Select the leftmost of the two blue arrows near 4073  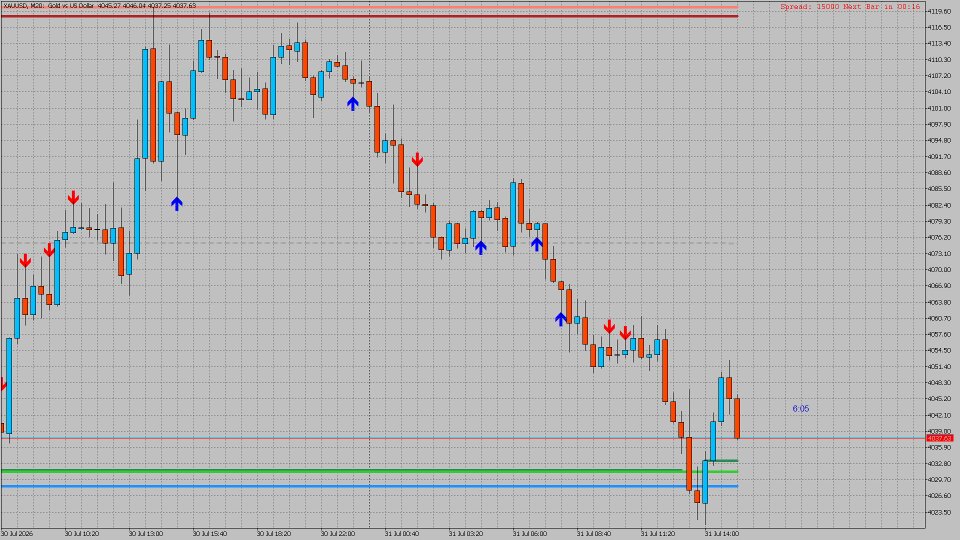tap(481, 247)
